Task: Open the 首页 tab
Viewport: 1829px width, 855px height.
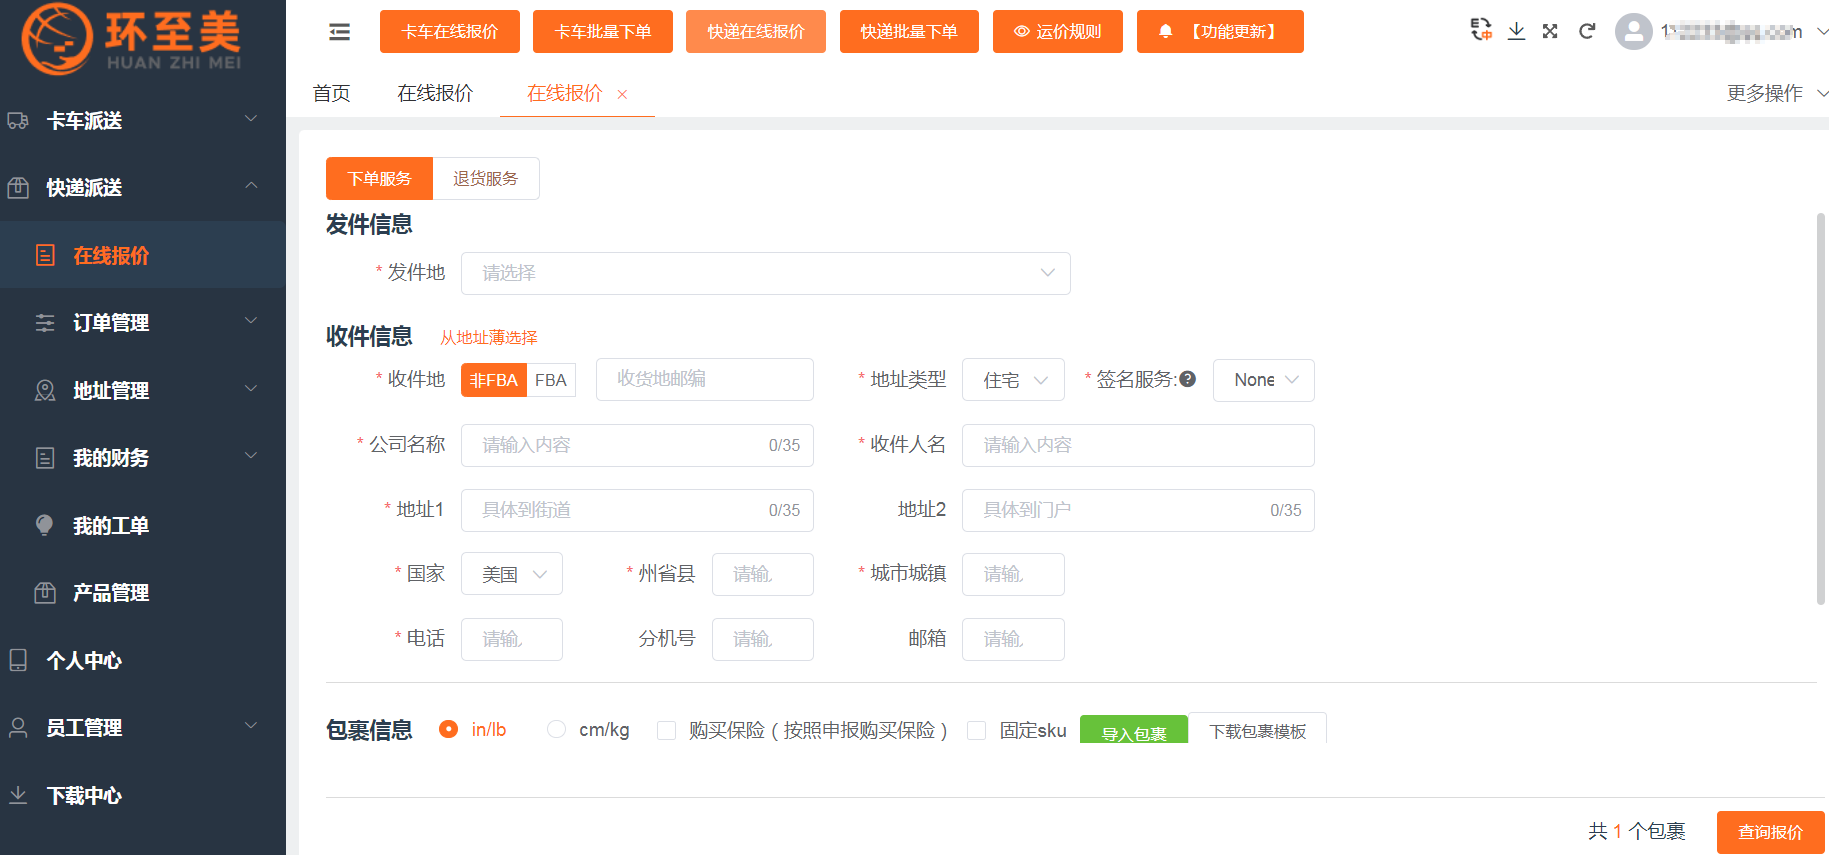Action: [x=331, y=94]
